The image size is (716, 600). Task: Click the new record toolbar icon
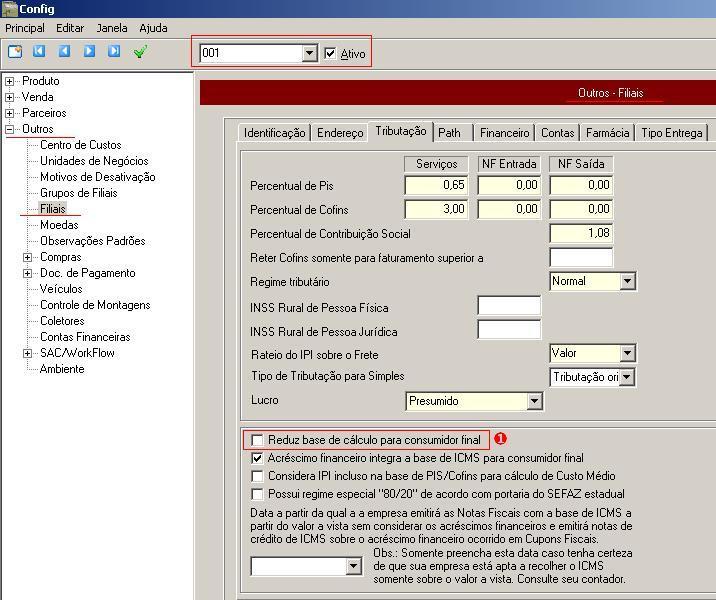tap(15, 52)
